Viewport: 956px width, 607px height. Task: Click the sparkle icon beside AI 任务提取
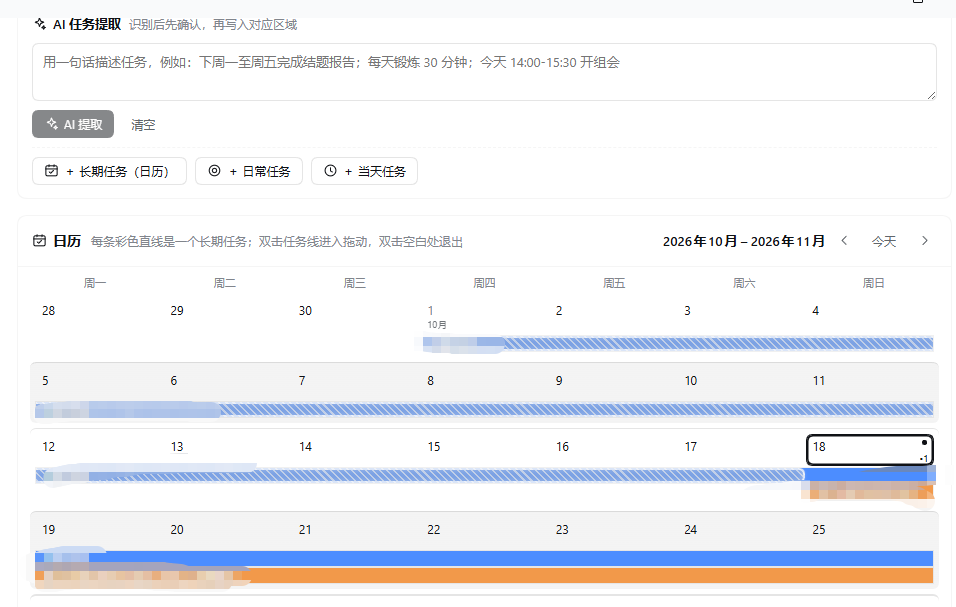coord(40,24)
